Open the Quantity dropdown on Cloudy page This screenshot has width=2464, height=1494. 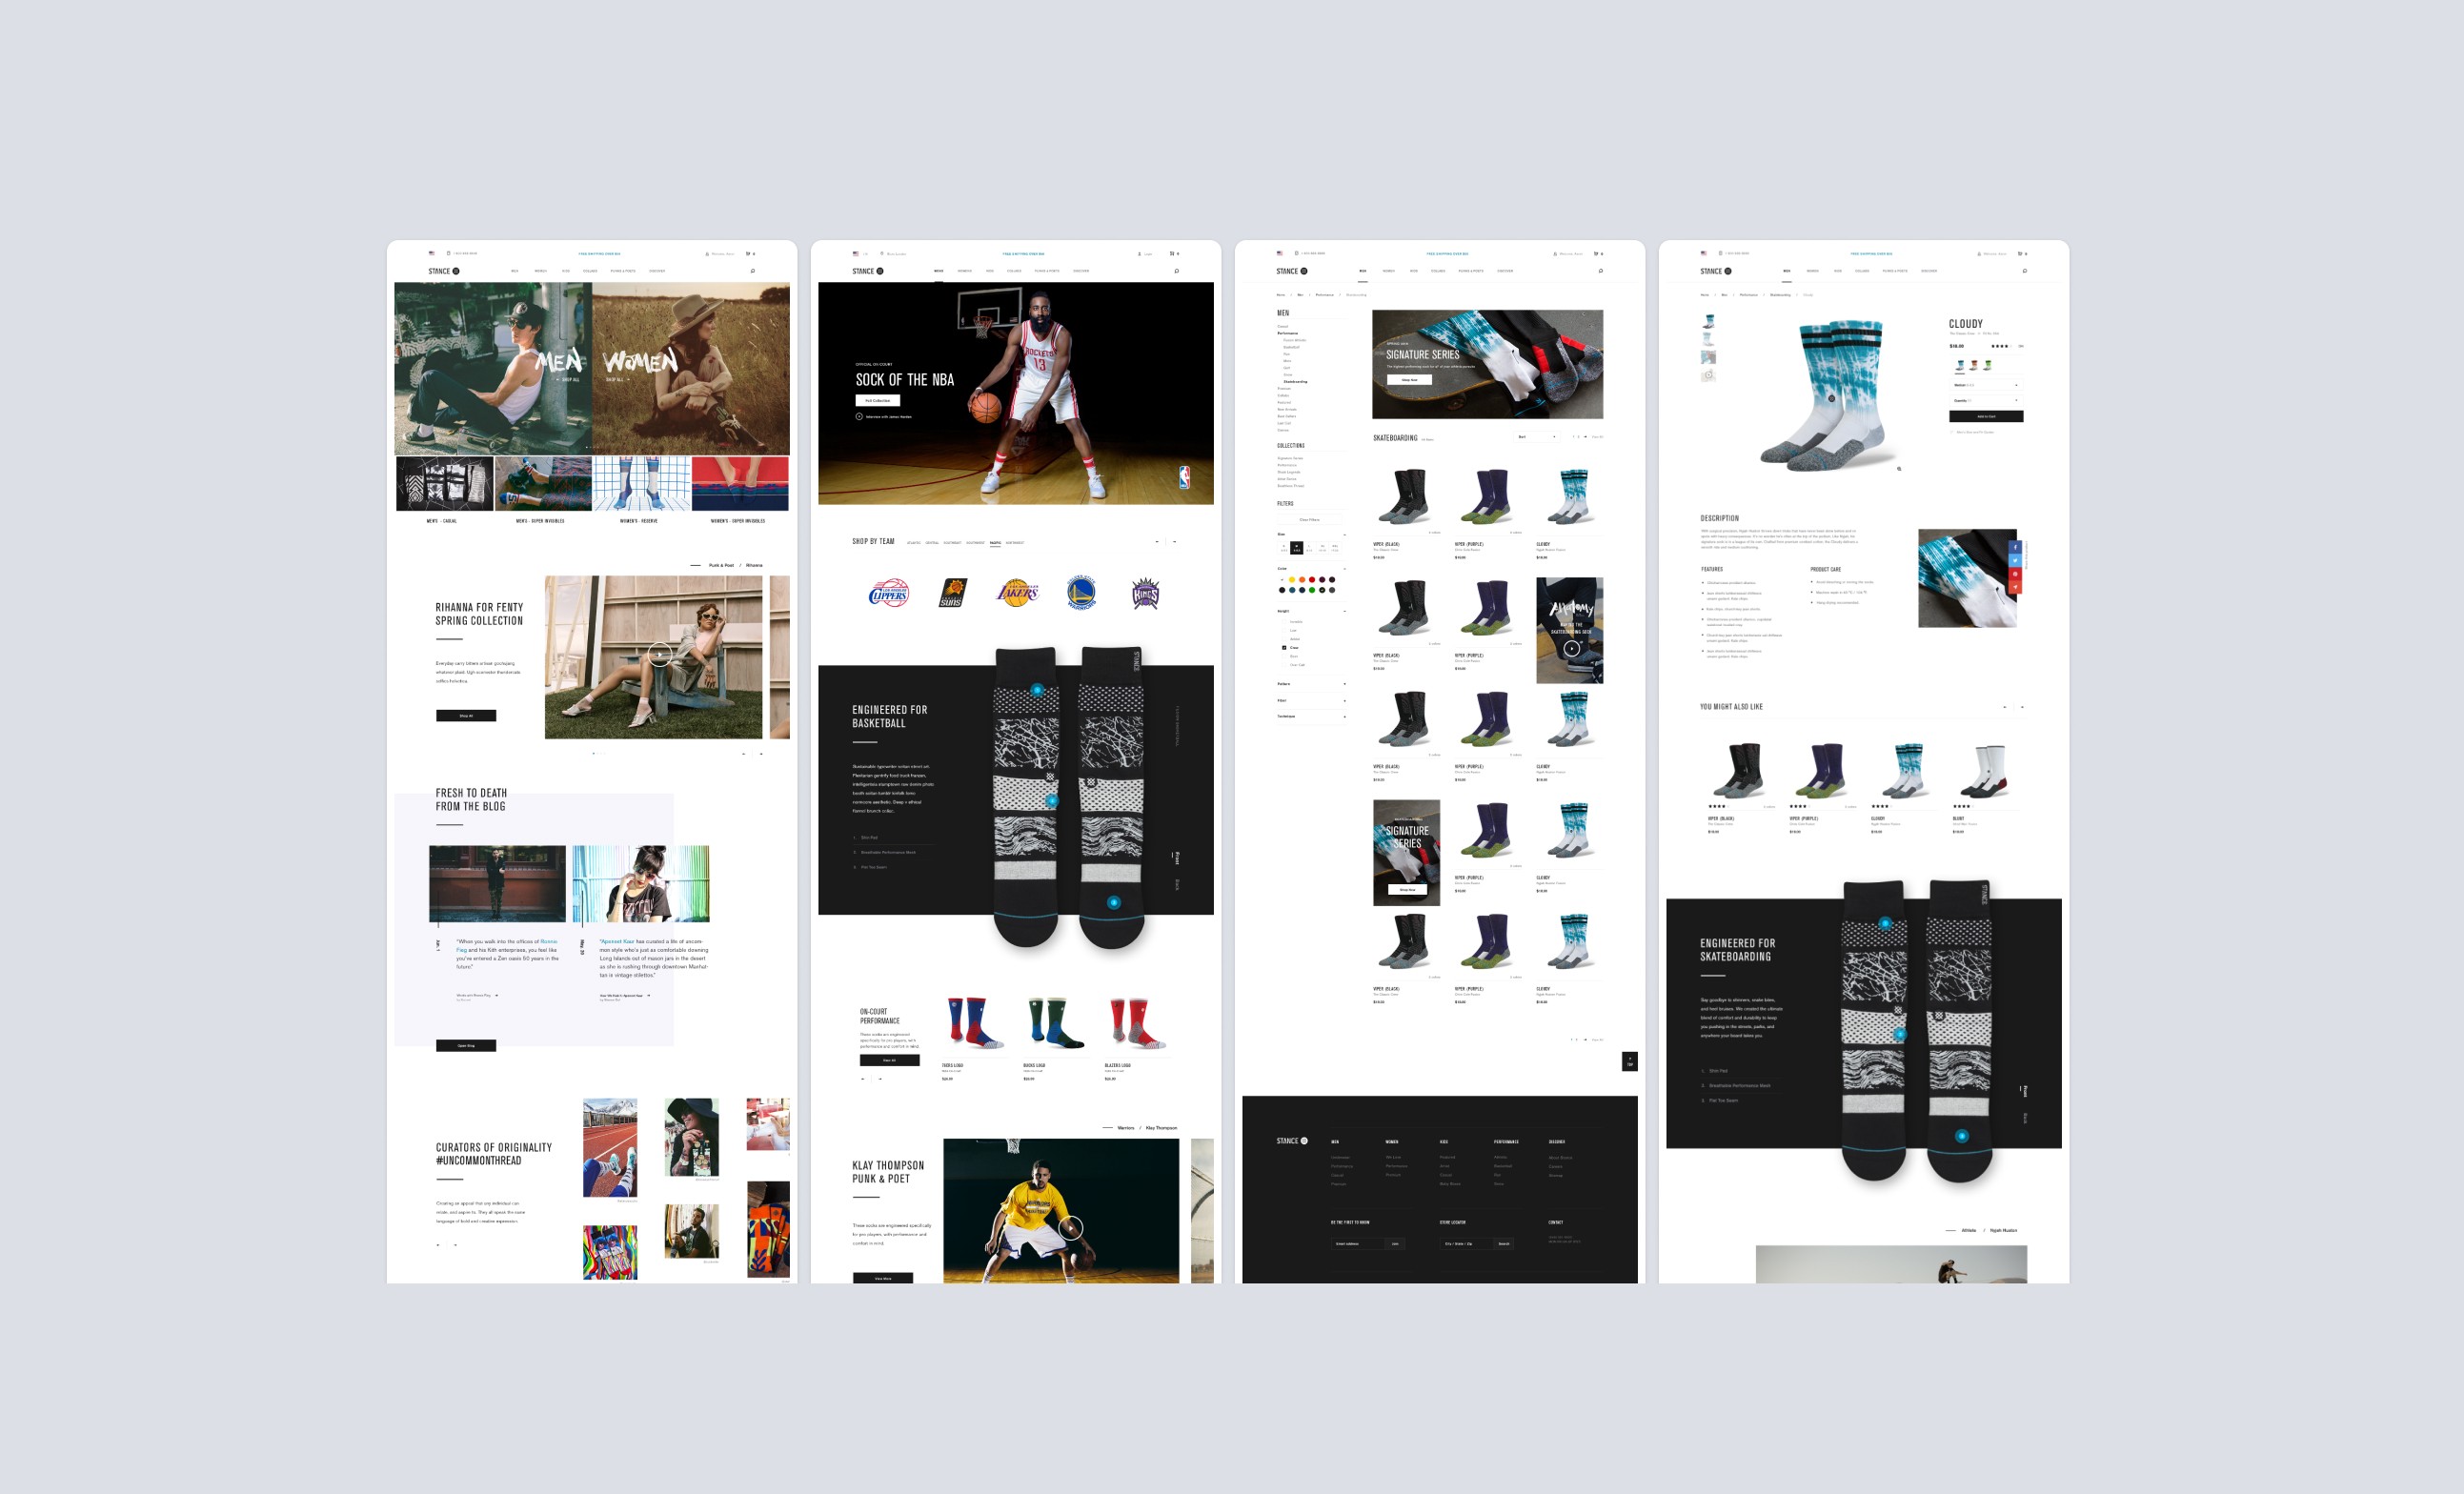click(1985, 400)
